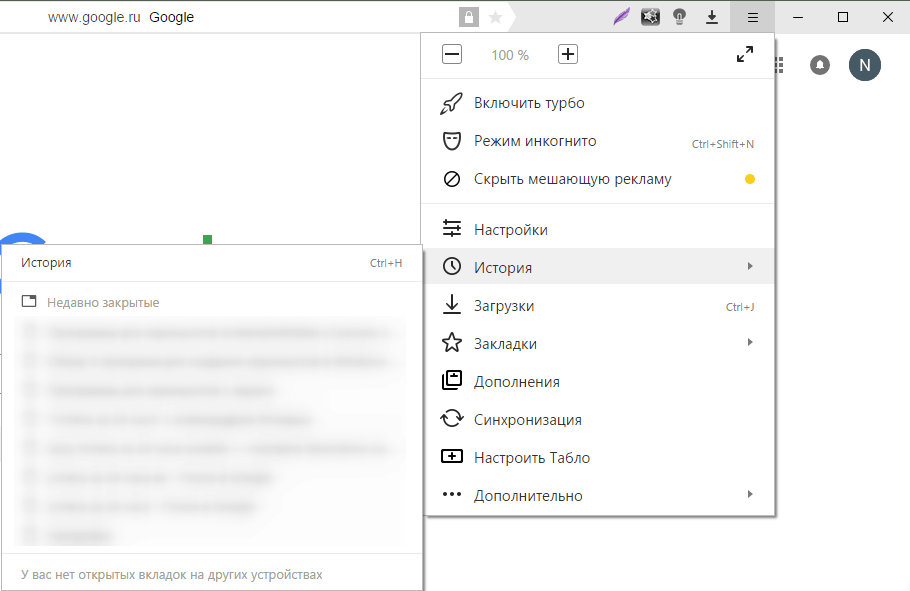Click the plus-screen icon beside Настроить Табло
Screen dimensions: 910x591
(x=452, y=456)
